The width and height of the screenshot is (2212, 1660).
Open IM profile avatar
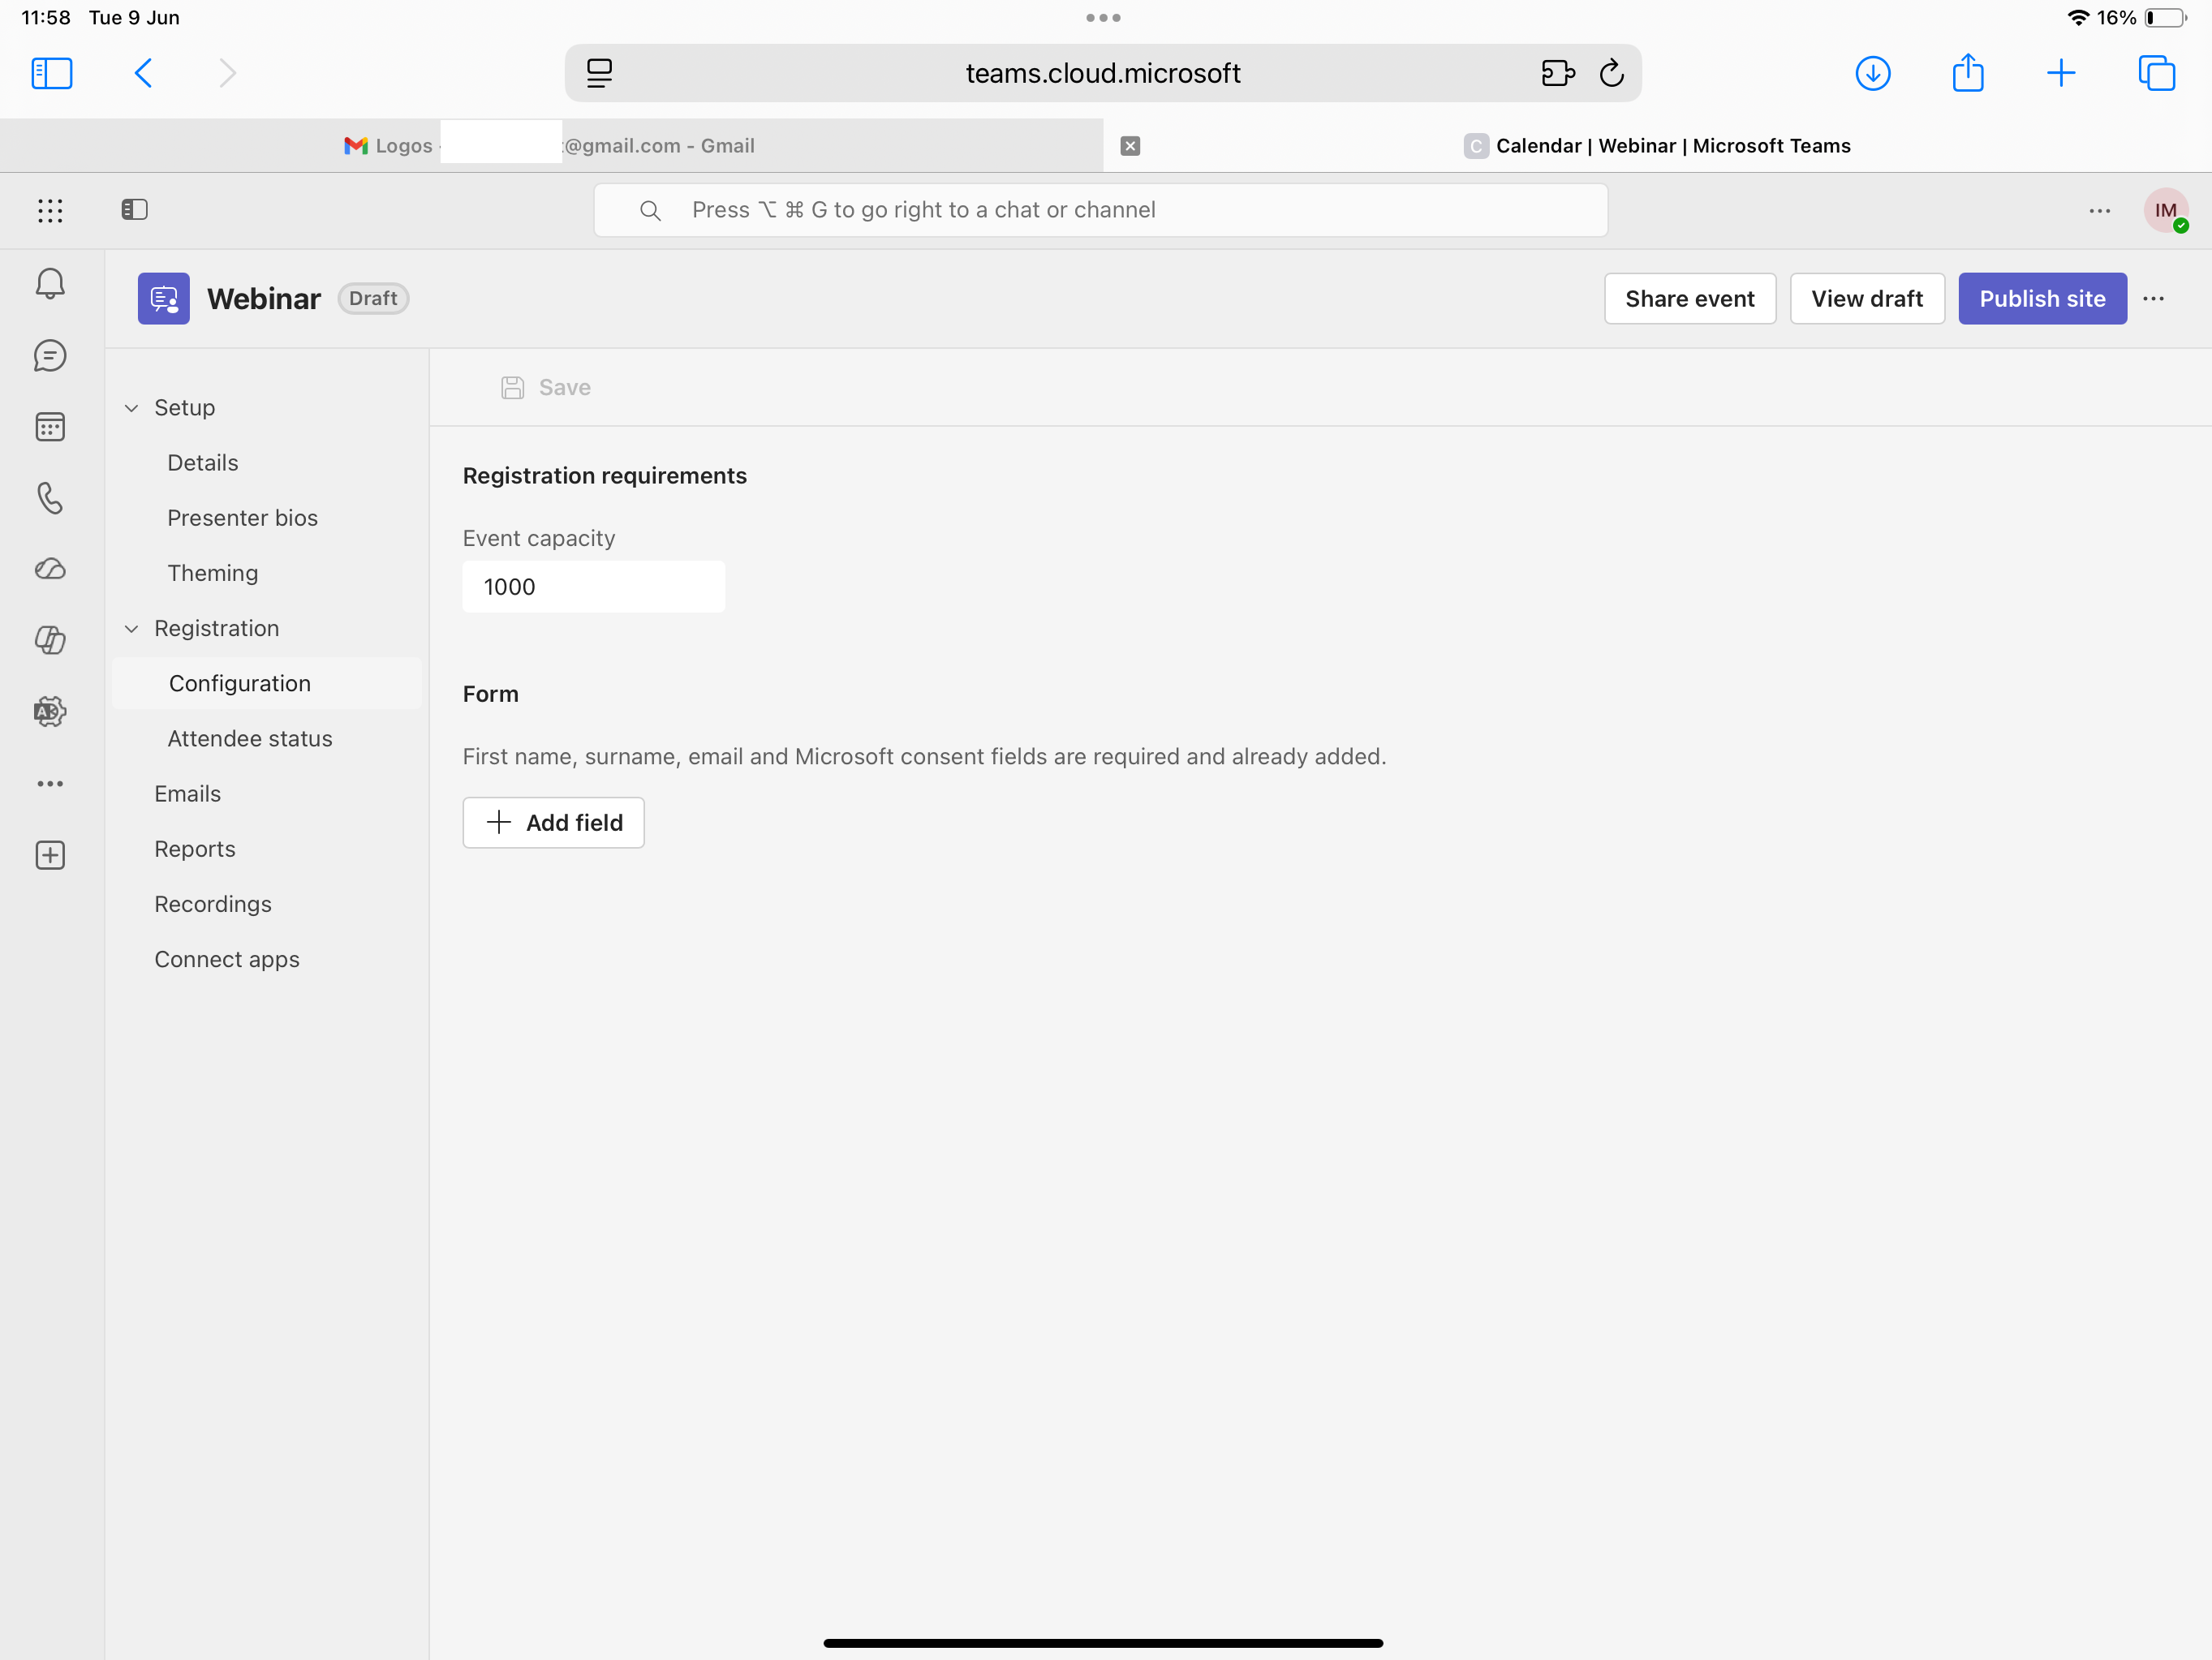click(x=2165, y=211)
